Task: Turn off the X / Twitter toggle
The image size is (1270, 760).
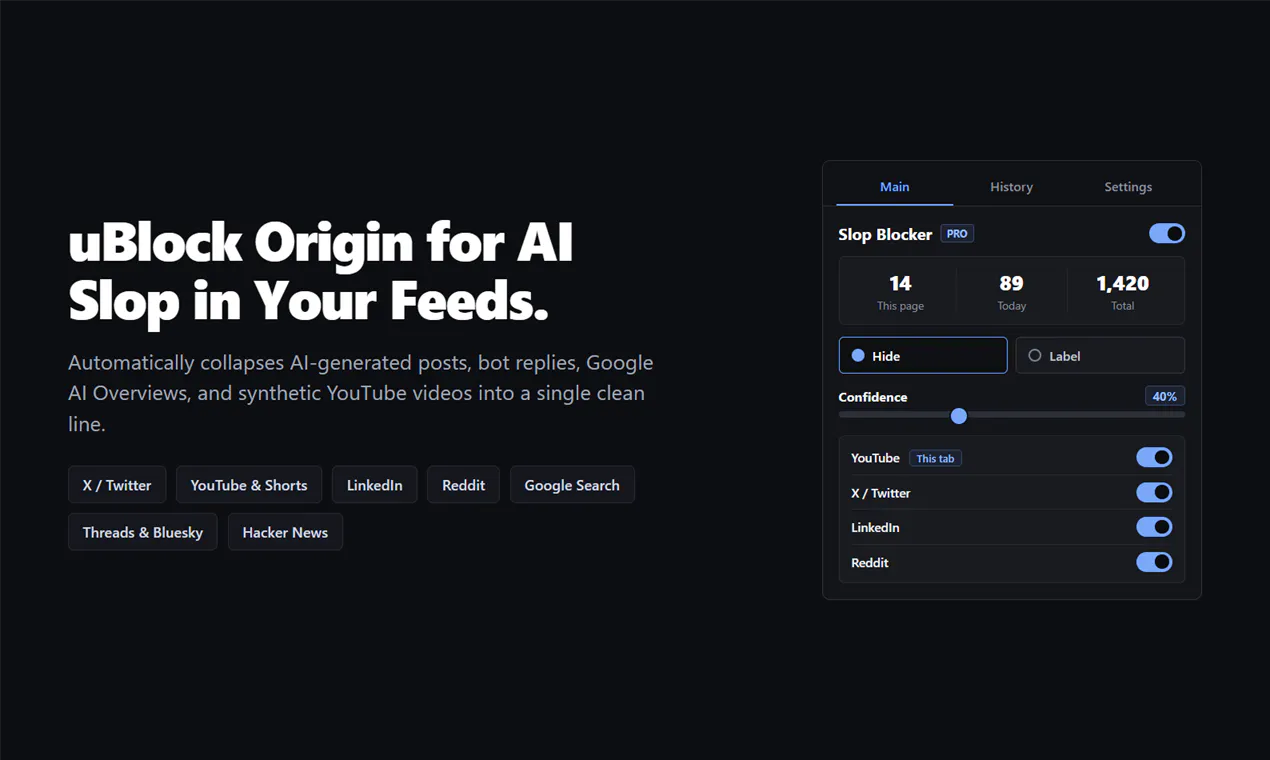Action: pos(1154,492)
